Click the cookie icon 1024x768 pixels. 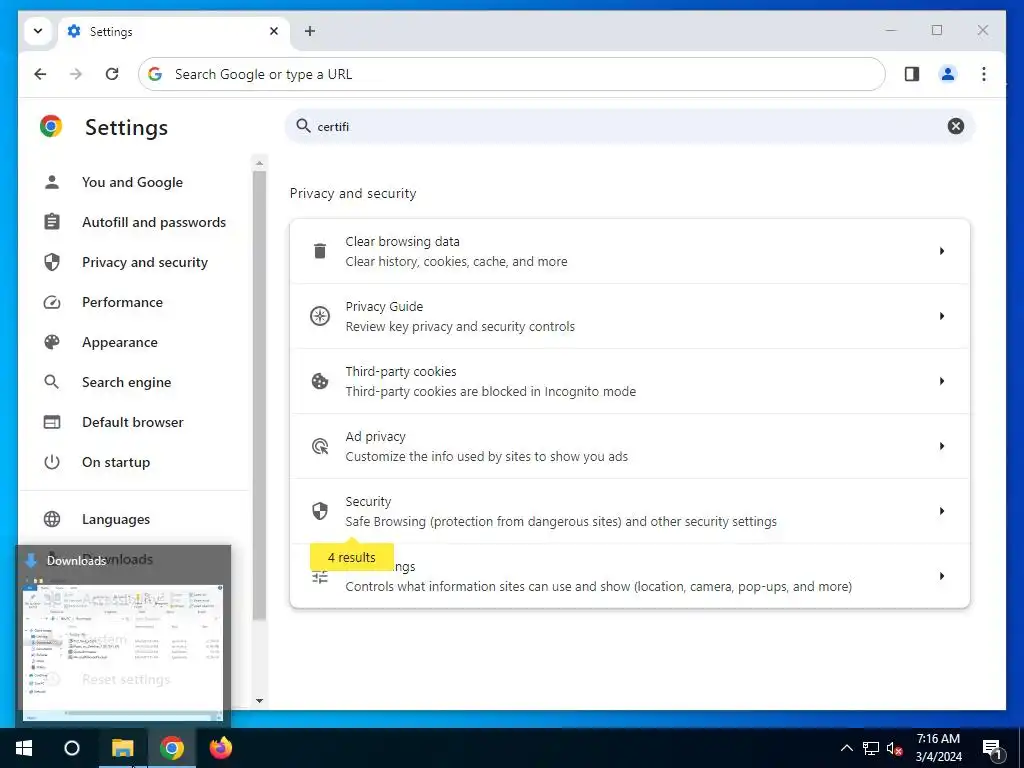point(320,381)
